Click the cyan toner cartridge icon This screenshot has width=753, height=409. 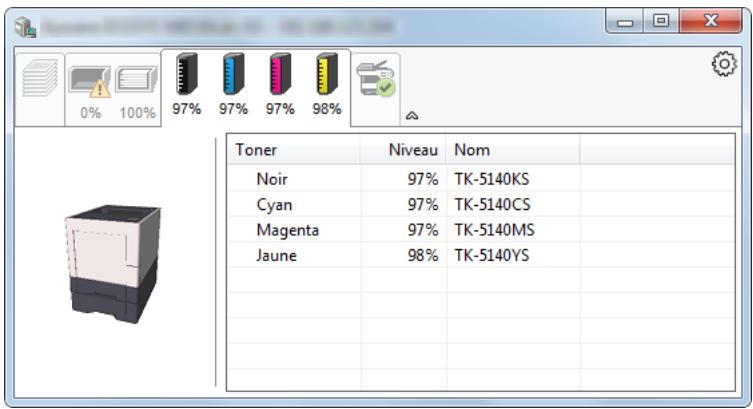(233, 74)
